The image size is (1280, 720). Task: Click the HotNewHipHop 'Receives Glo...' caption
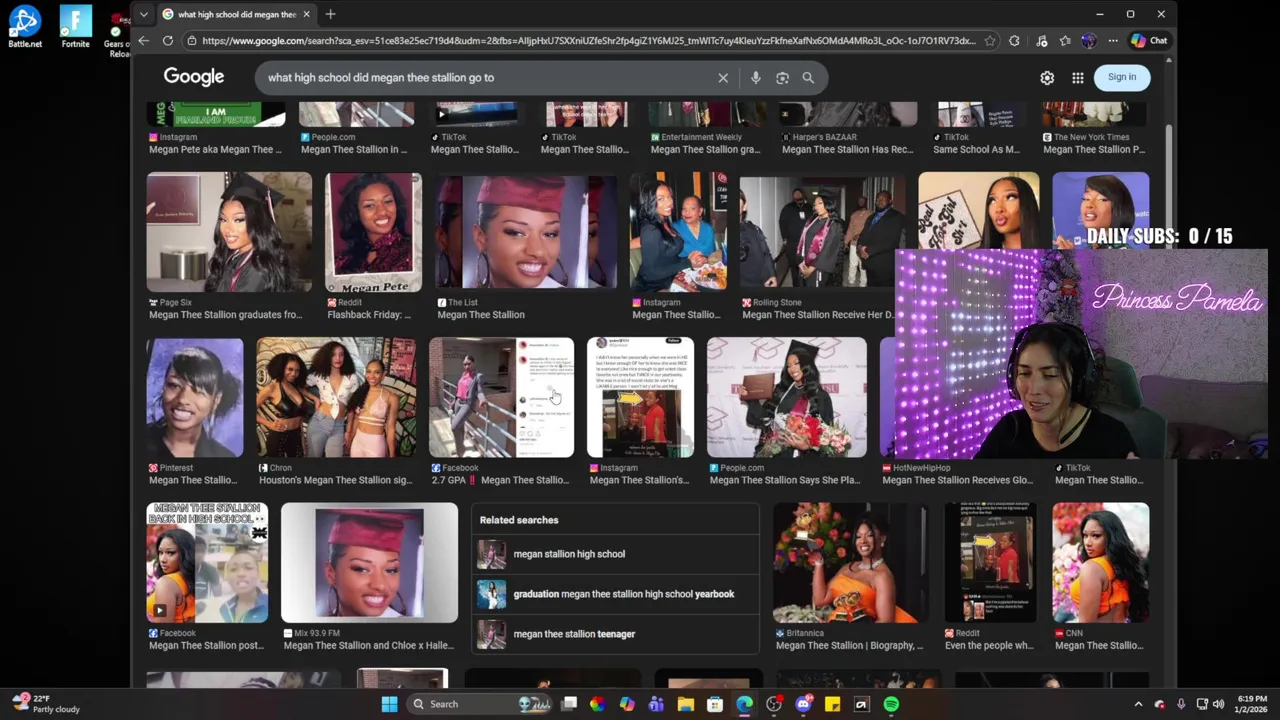(957, 480)
